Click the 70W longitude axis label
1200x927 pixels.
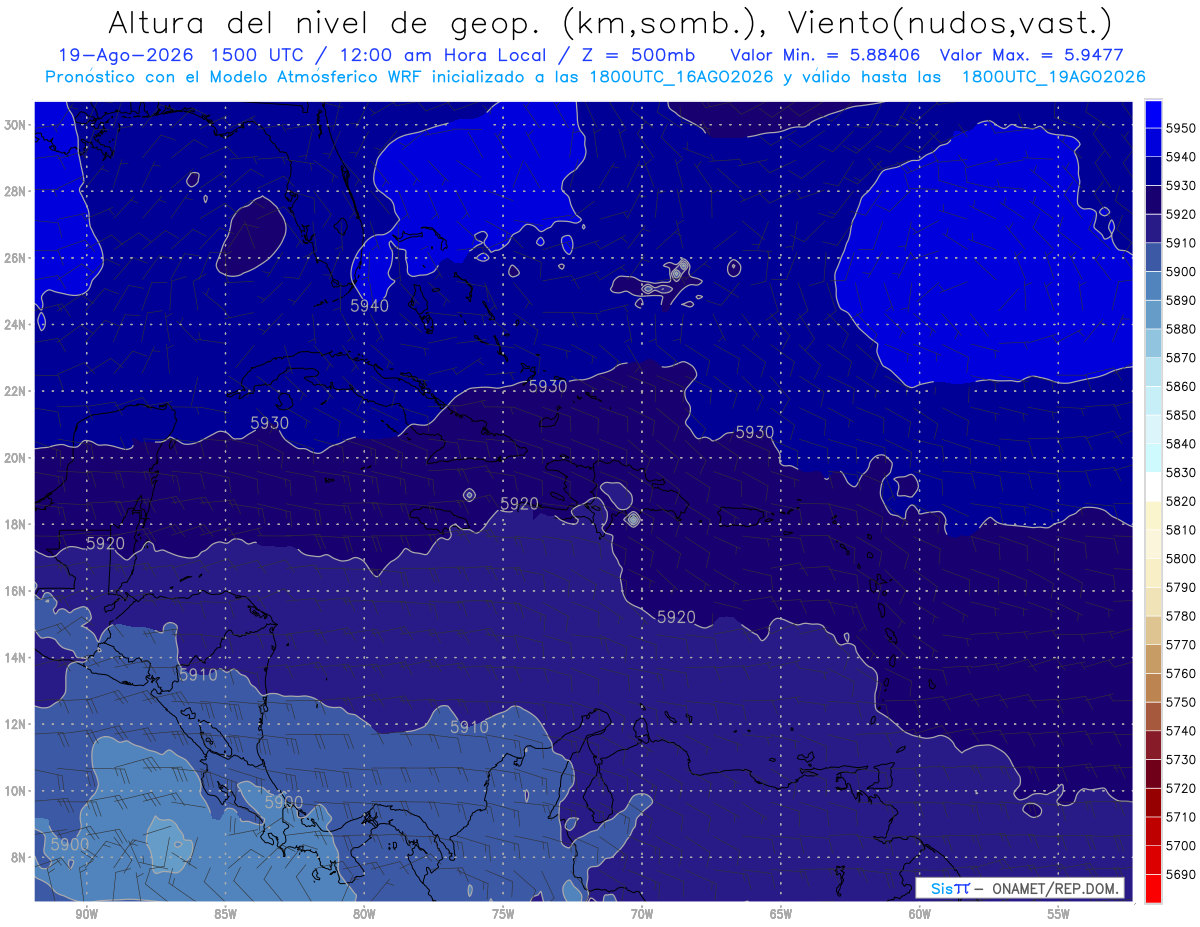pyautogui.click(x=642, y=914)
